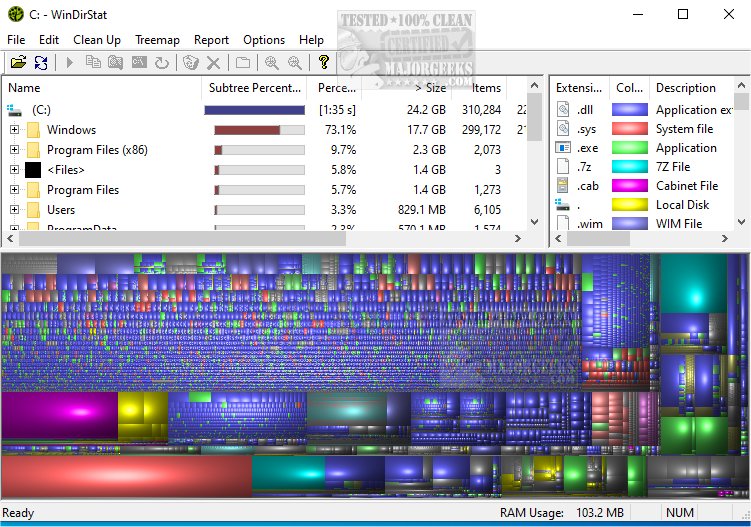Open the Treemap menu
The image size is (751, 527).
coord(157,39)
